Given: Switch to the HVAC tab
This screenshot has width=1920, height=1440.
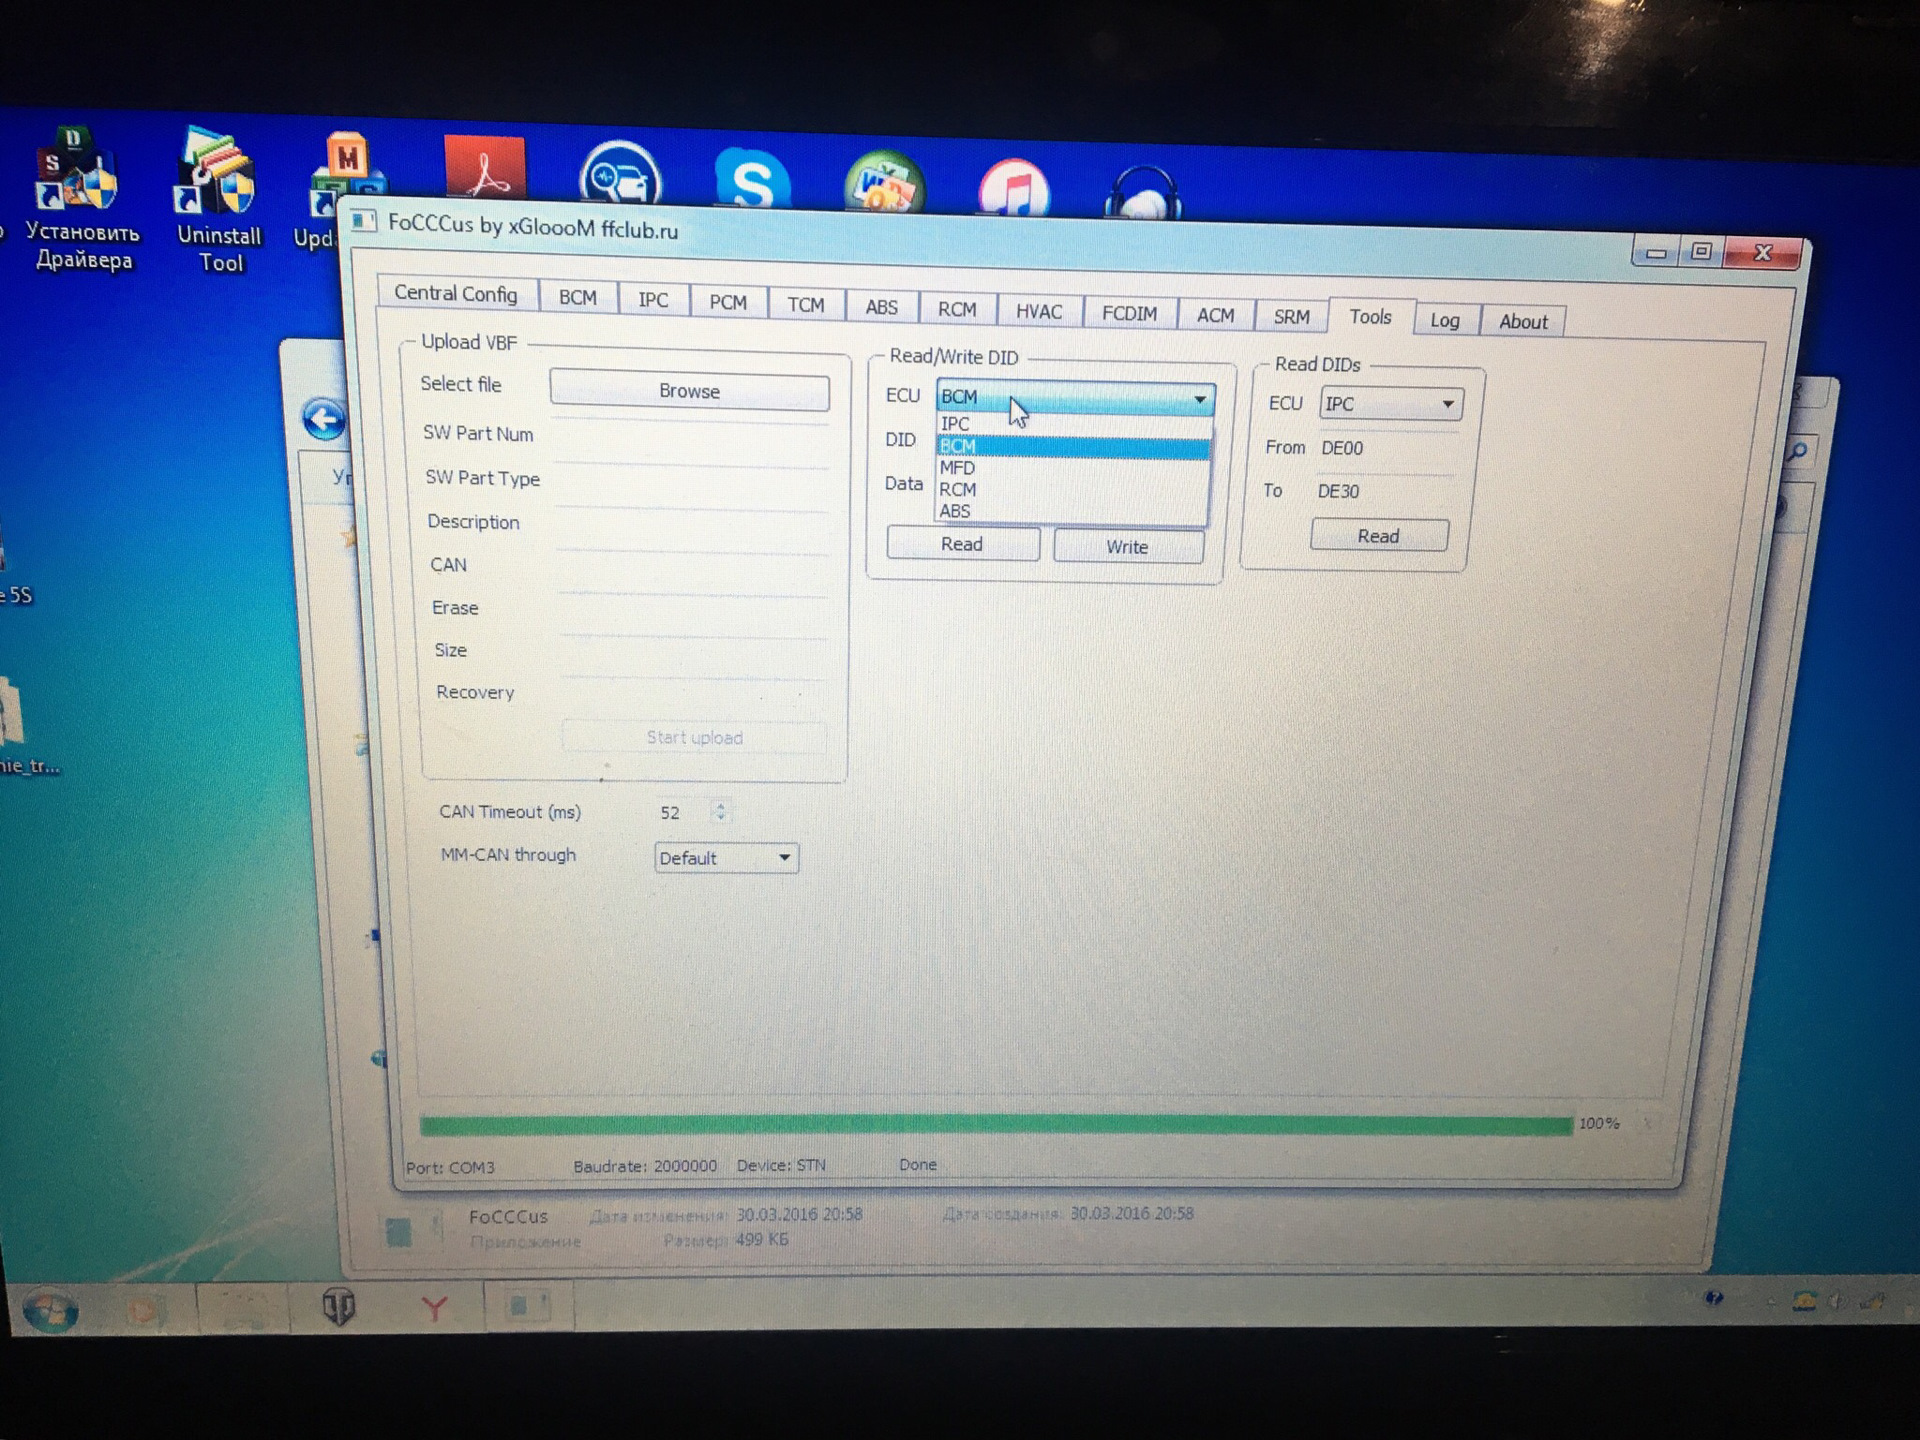Looking at the screenshot, I should click(x=1039, y=311).
